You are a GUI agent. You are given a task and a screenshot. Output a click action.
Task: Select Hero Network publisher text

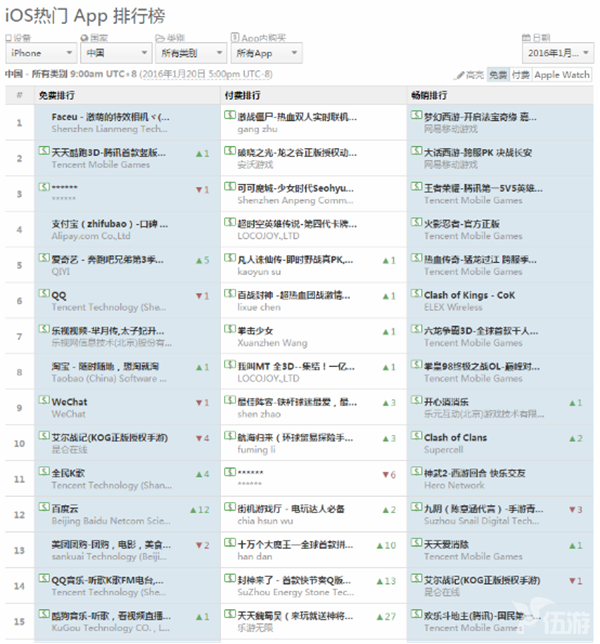pos(454,485)
